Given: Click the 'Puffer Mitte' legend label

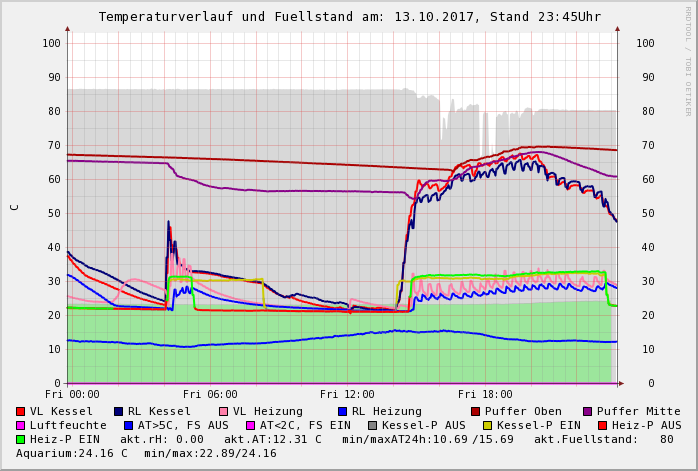Looking at the screenshot, I should pyautogui.click(x=639, y=411).
